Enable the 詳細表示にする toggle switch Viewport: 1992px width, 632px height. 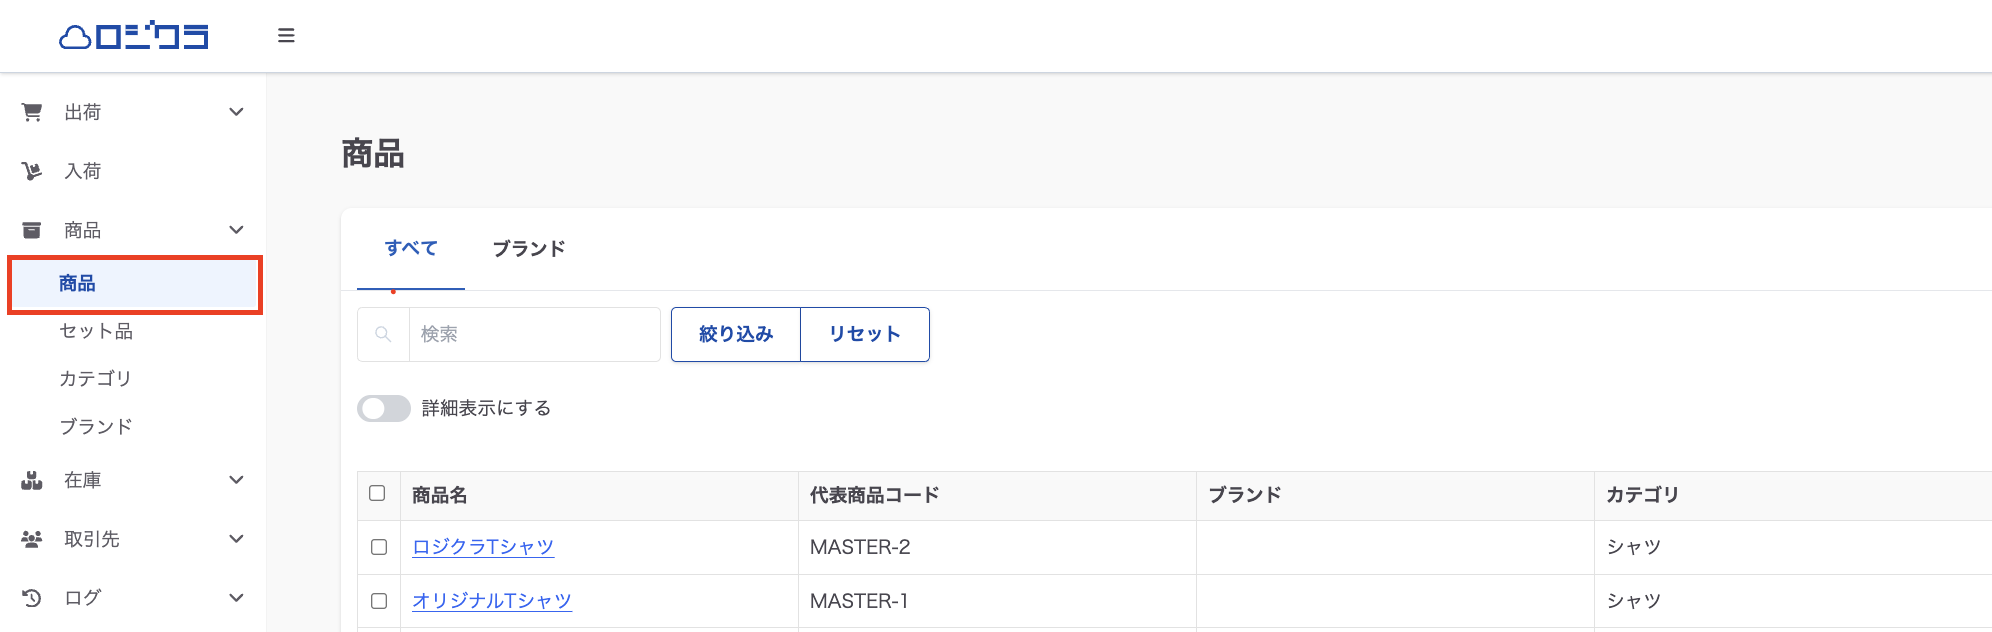(384, 408)
